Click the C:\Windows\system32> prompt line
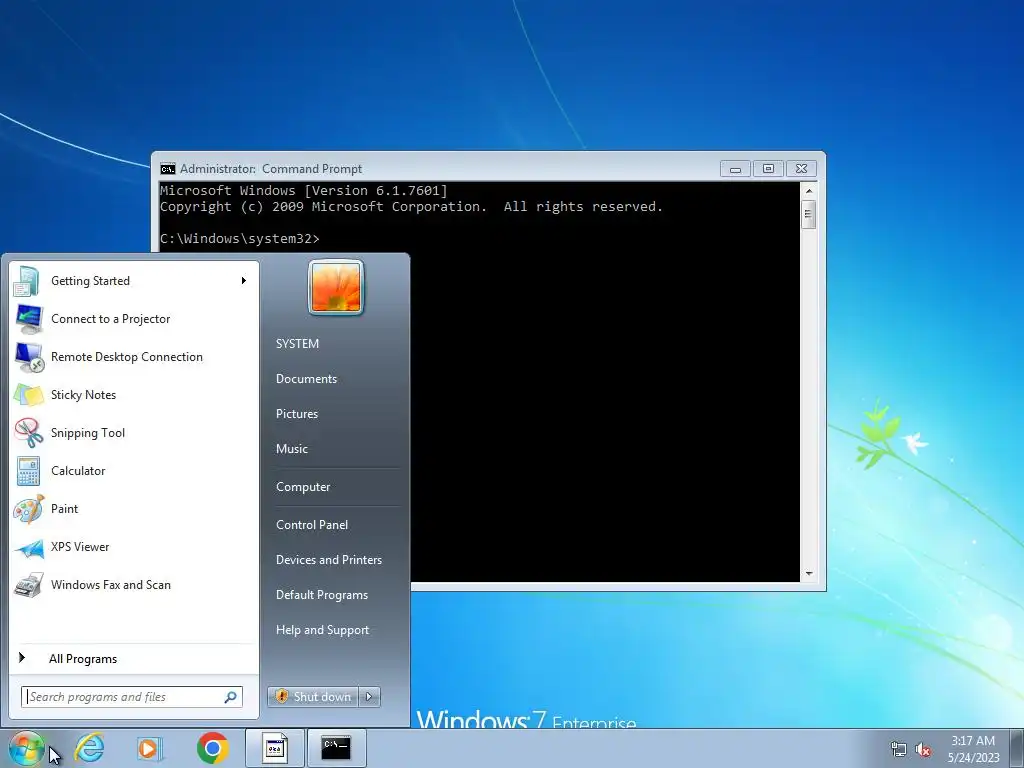1024x768 pixels. [x=240, y=239]
